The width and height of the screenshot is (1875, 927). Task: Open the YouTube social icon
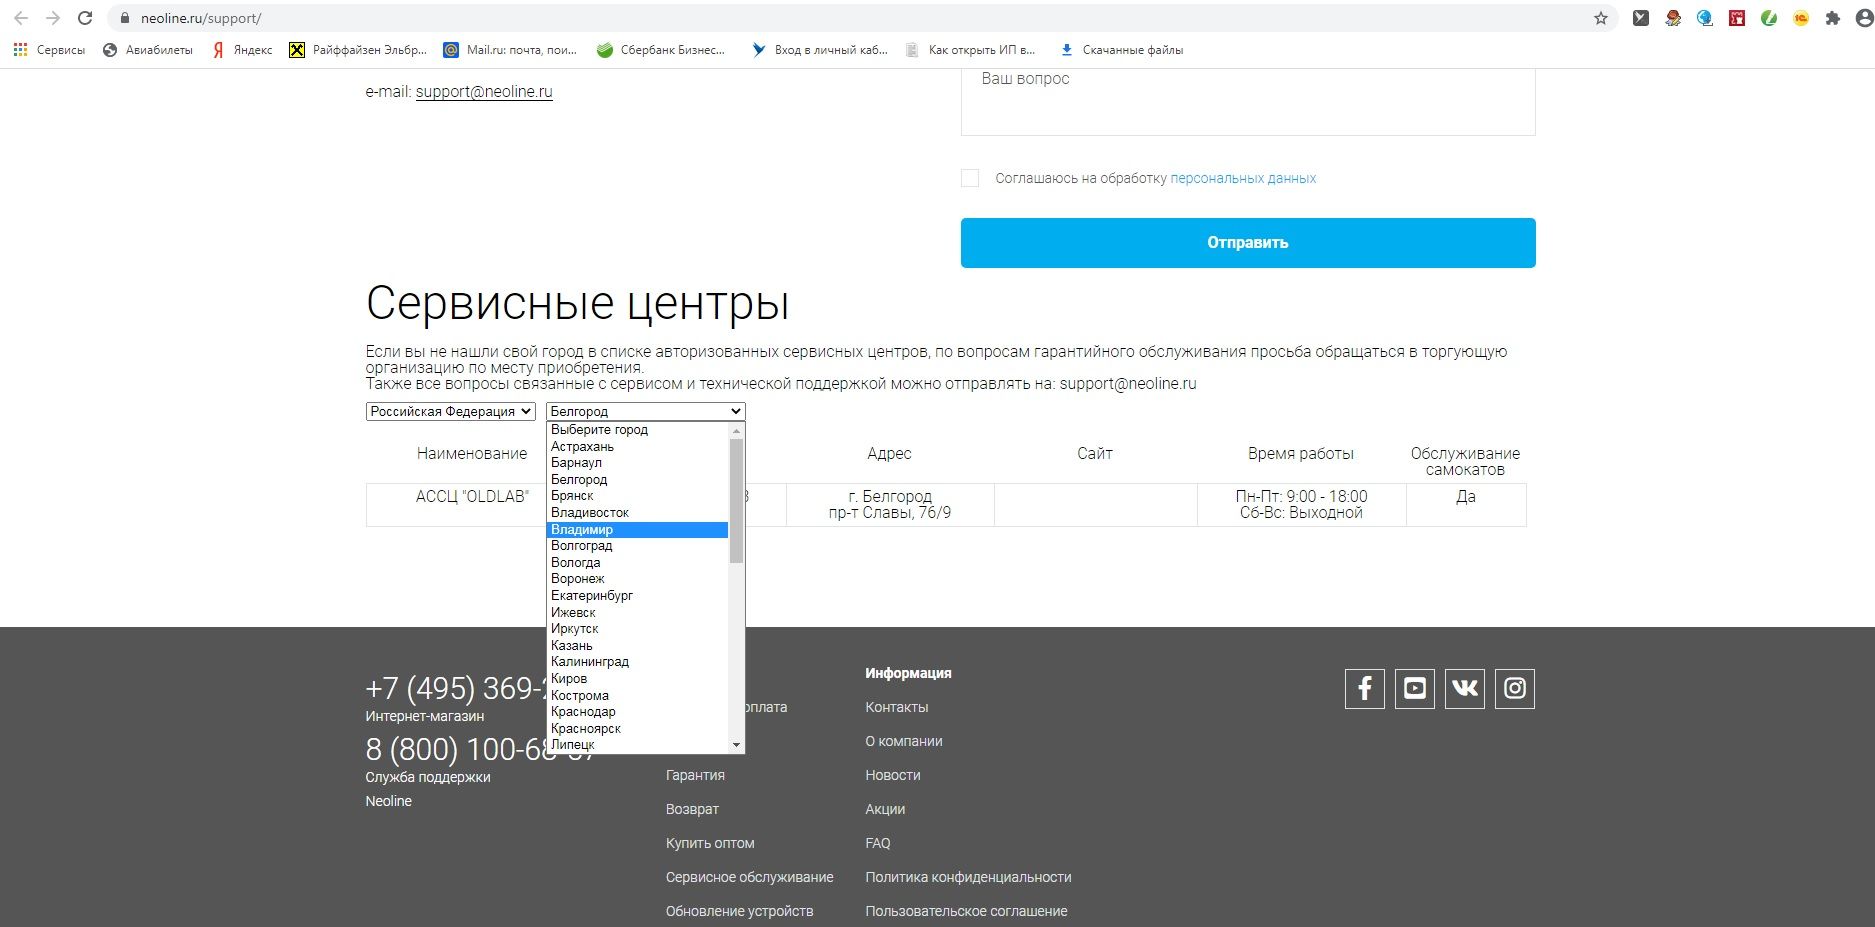[1414, 689]
